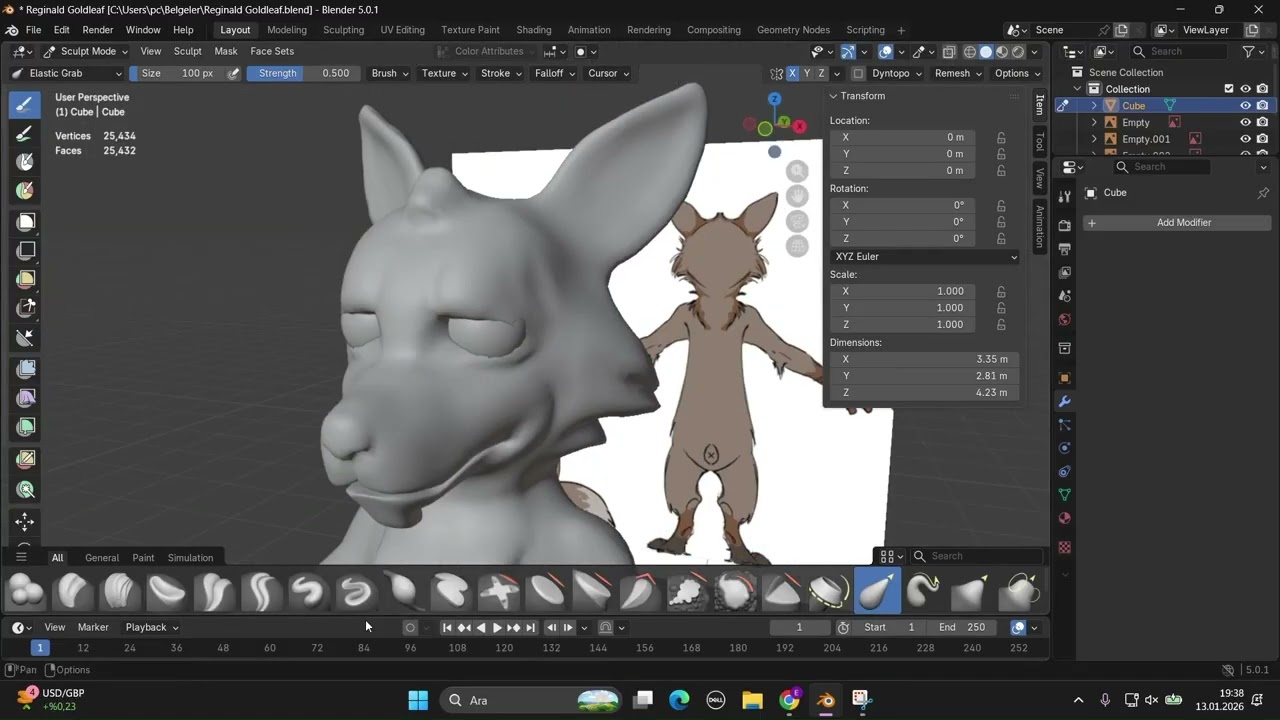Adjust the brush Size slider
This screenshot has width=1280, height=720.
coord(178,73)
